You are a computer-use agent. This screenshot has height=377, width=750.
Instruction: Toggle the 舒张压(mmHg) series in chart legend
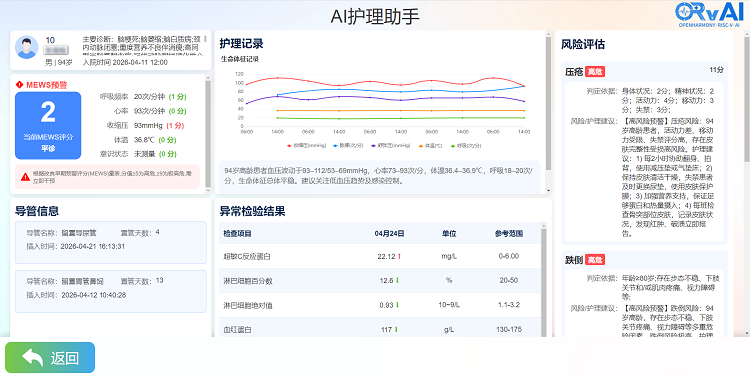click(391, 145)
